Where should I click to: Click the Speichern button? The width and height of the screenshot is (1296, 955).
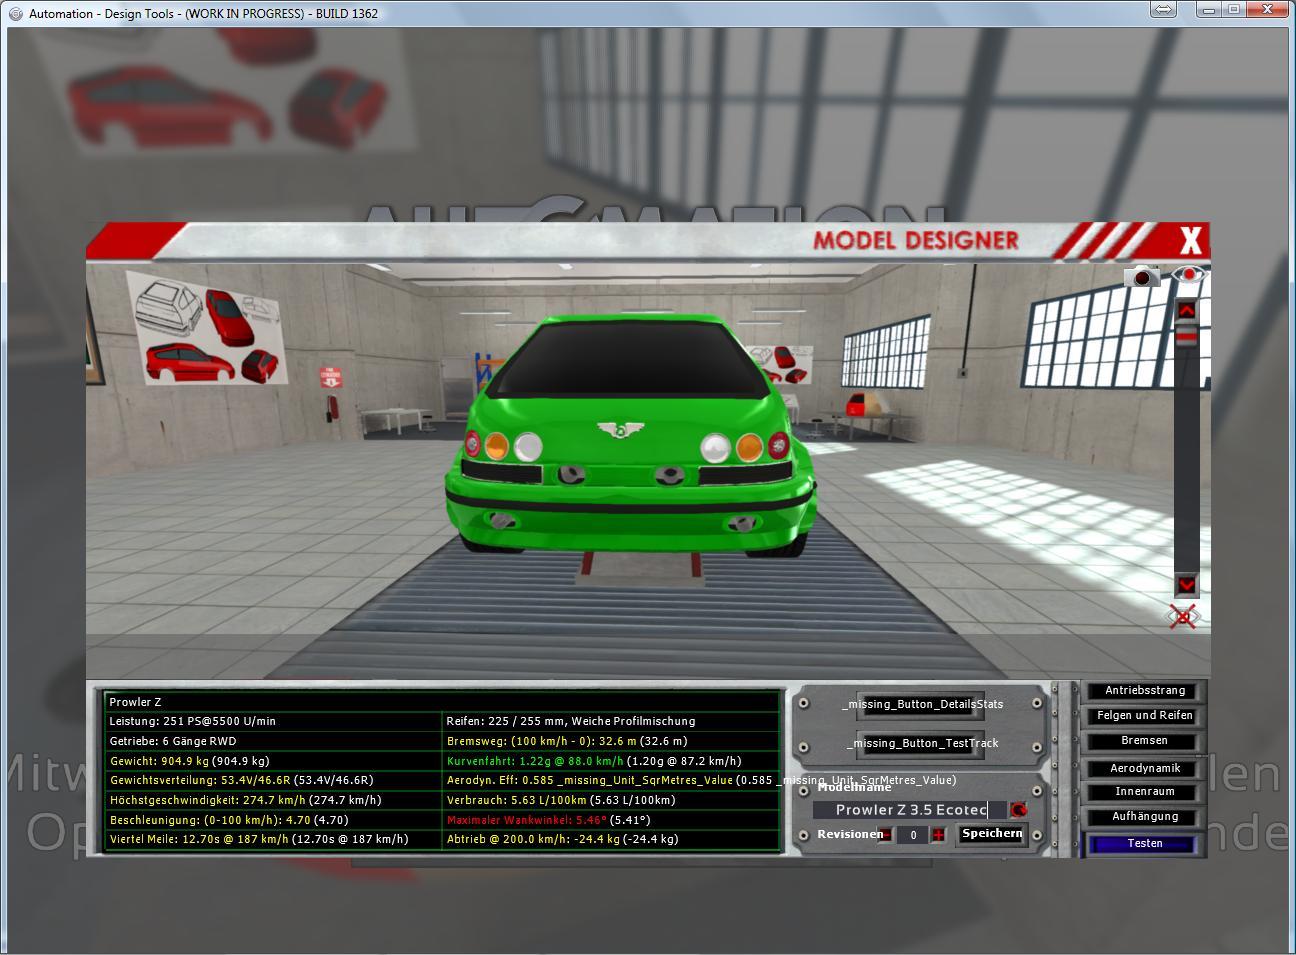click(x=991, y=834)
